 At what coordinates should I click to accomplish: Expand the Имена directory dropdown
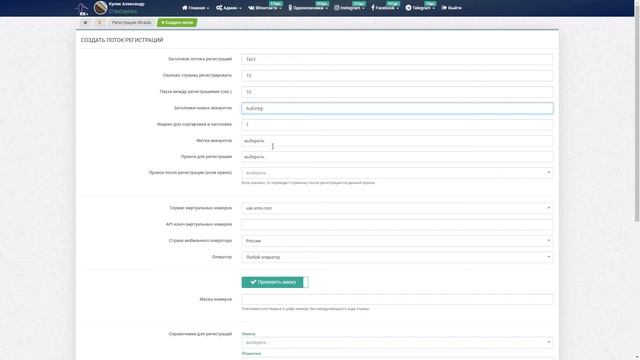click(x=397, y=342)
